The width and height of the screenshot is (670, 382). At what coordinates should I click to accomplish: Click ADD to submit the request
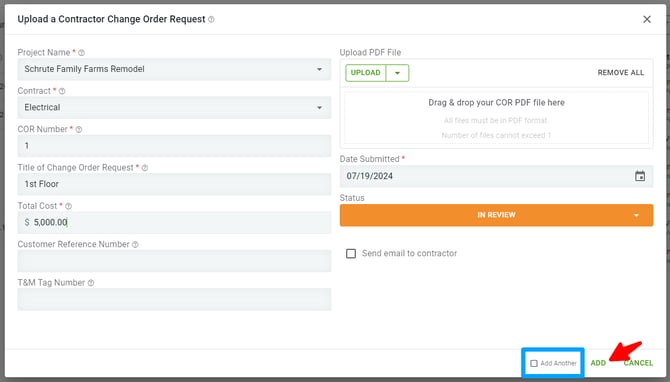pyautogui.click(x=598, y=363)
